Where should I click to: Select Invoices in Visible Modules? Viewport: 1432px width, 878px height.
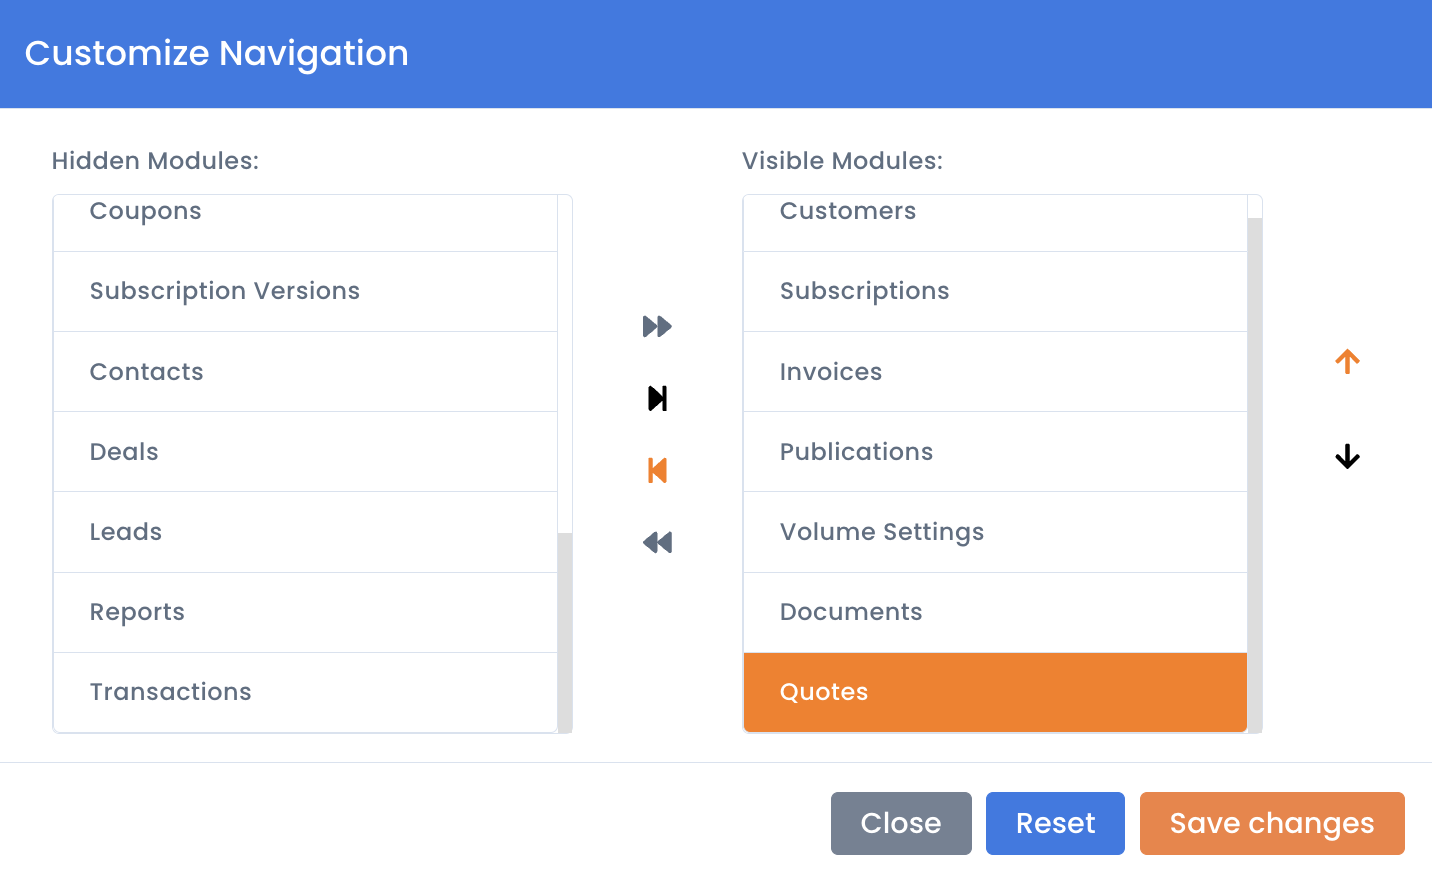(995, 372)
